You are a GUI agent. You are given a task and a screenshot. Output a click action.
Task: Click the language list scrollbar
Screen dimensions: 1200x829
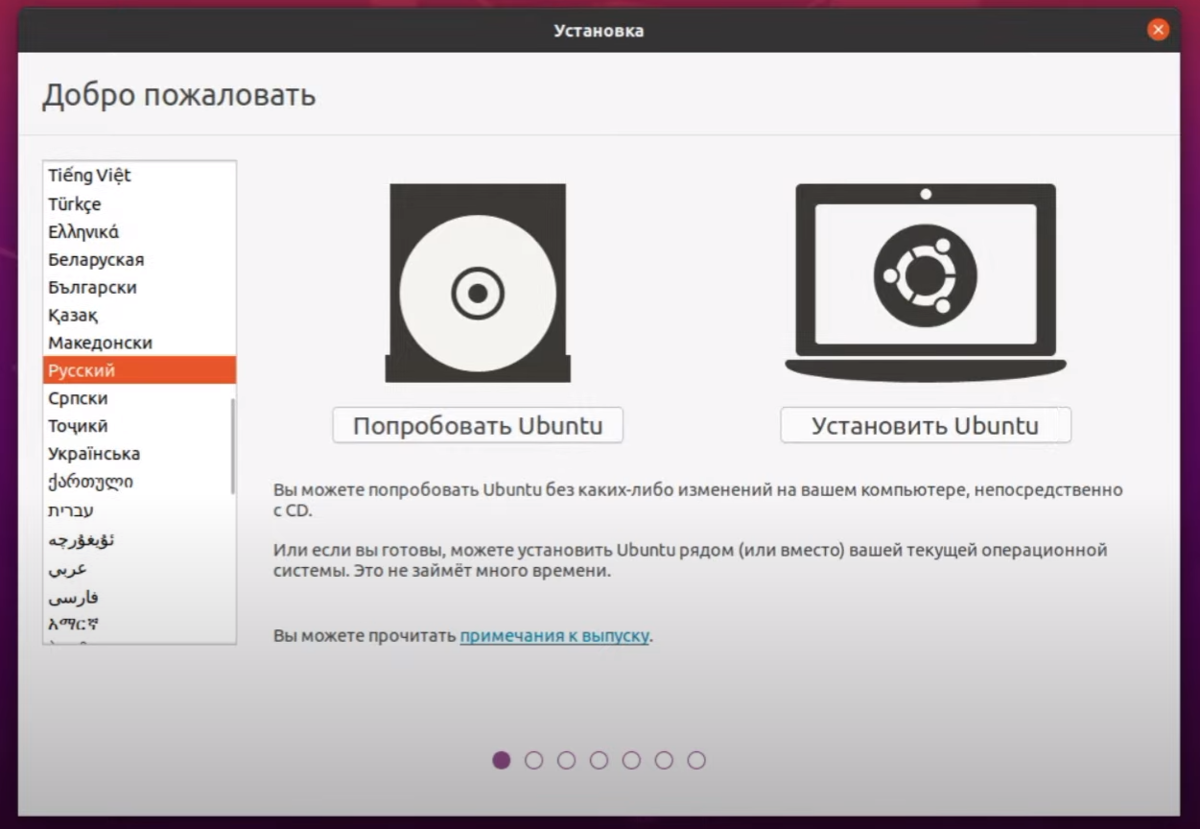pos(233,446)
